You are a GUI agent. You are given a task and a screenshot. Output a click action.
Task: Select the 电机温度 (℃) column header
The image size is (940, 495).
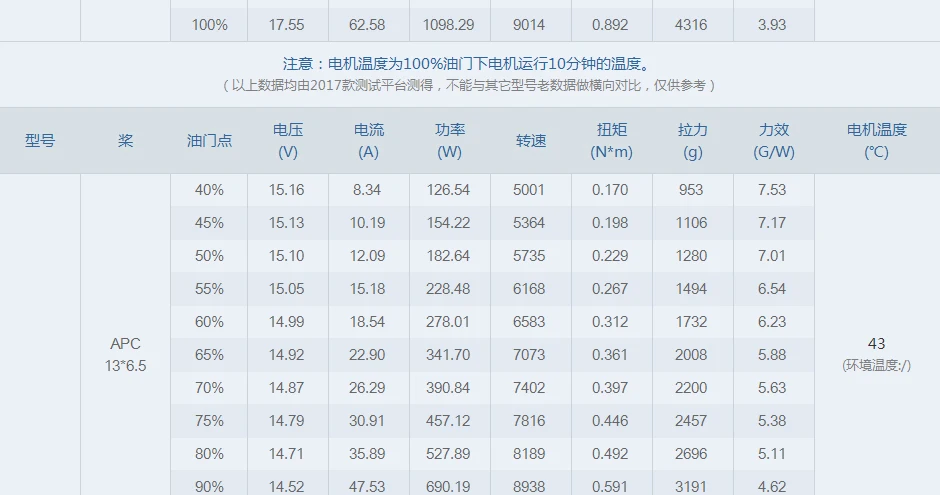876,141
